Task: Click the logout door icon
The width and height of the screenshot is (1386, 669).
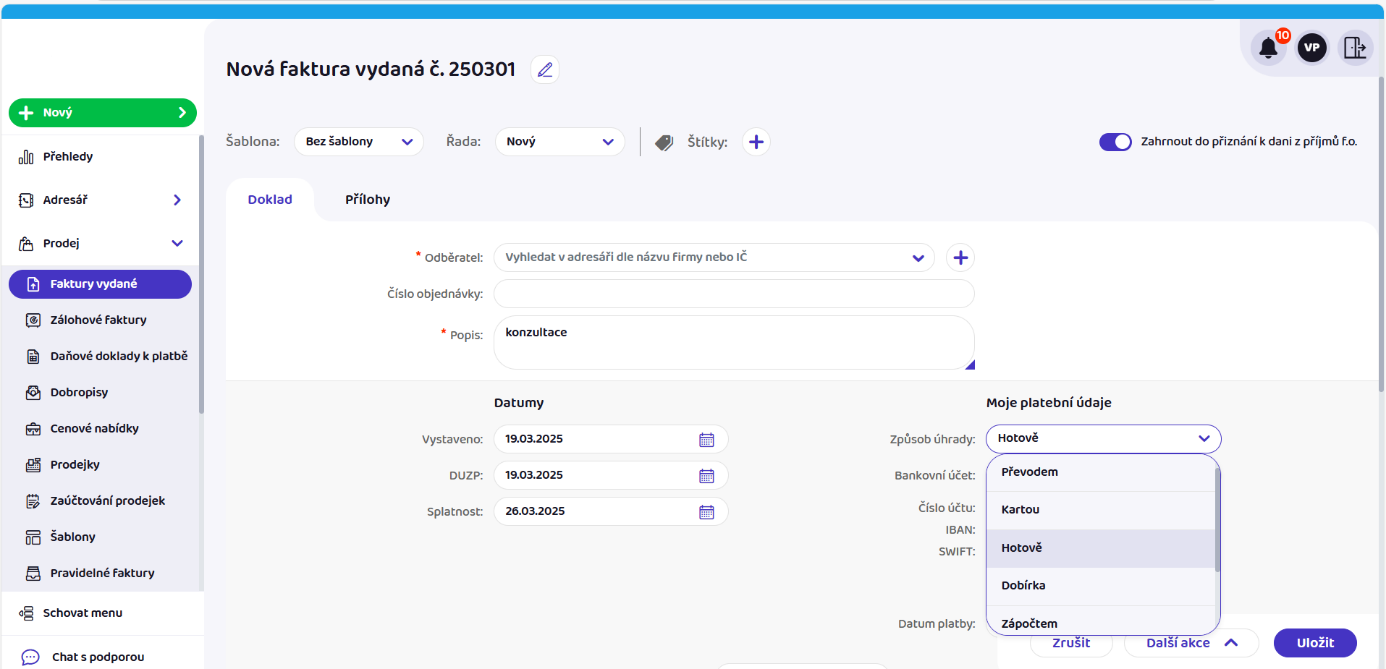Action: click(x=1355, y=47)
